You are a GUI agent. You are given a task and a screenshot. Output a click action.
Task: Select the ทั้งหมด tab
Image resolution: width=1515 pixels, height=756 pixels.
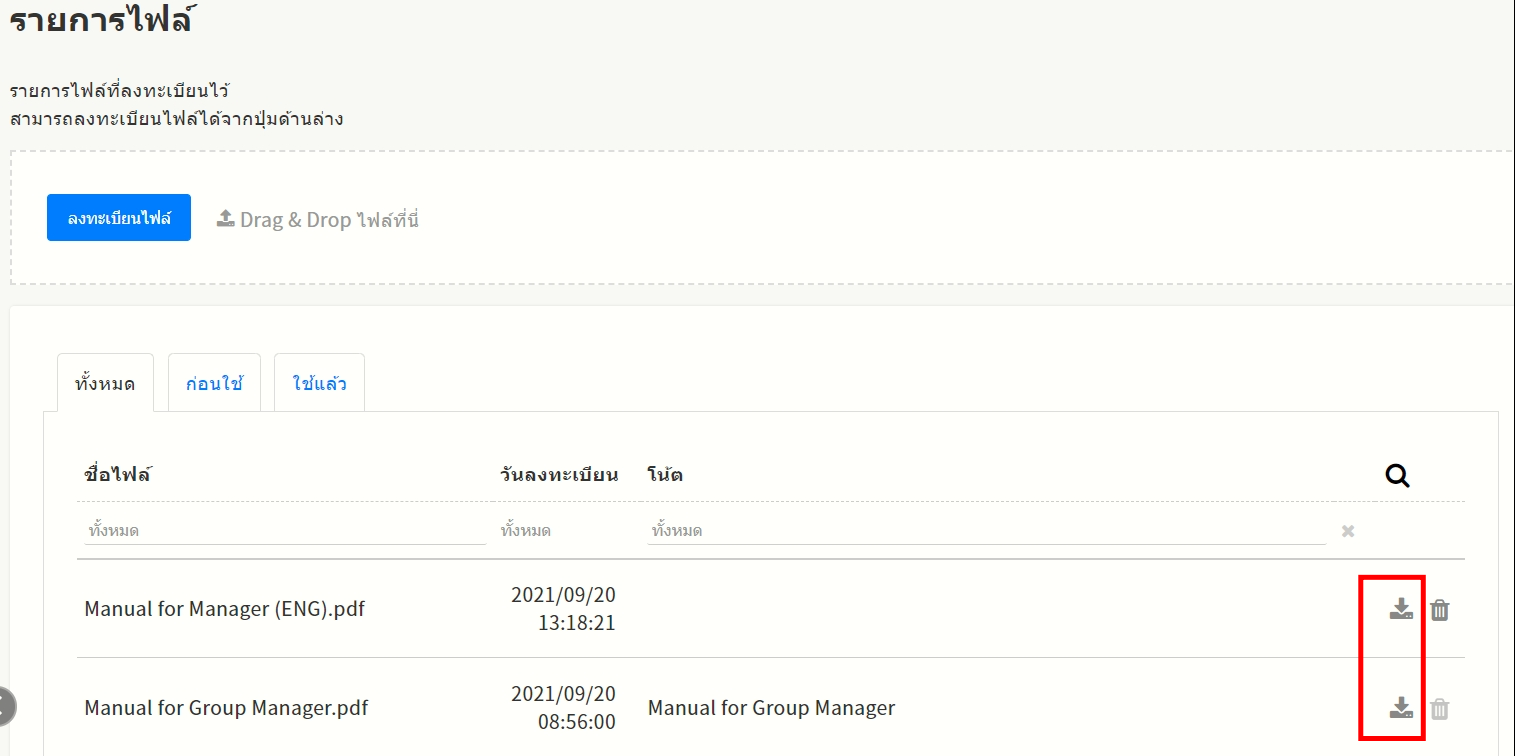[x=105, y=383]
